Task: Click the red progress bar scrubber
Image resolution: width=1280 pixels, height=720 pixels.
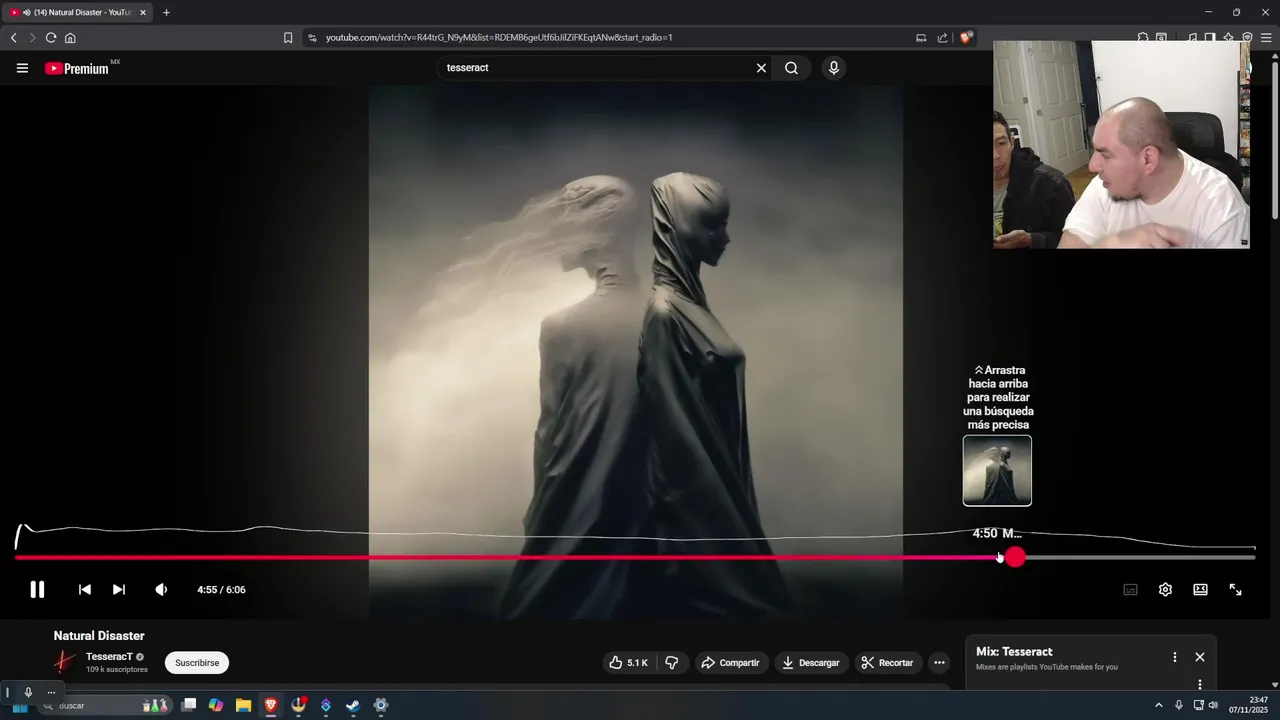Action: click(x=1015, y=558)
